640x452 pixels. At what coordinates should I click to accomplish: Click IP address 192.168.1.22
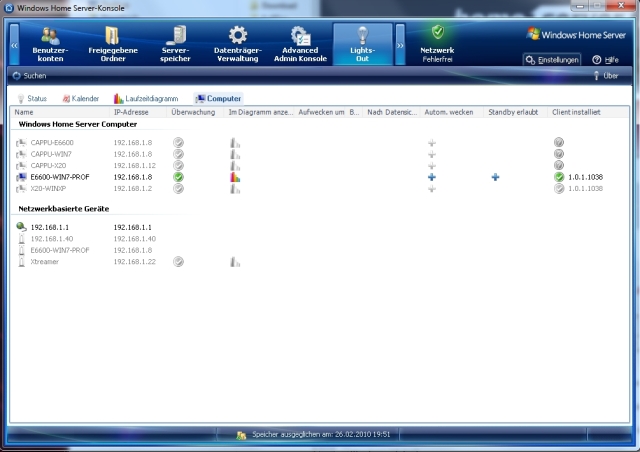pos(135,262)
